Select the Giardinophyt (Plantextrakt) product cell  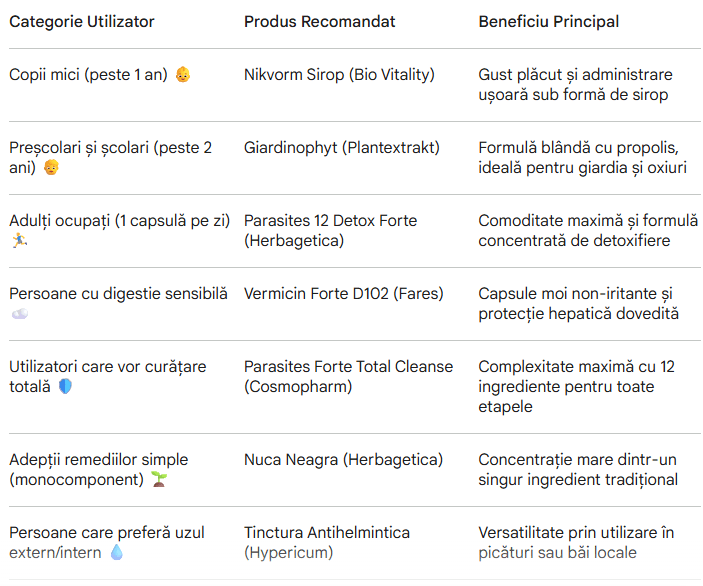[x=341, y=148]
